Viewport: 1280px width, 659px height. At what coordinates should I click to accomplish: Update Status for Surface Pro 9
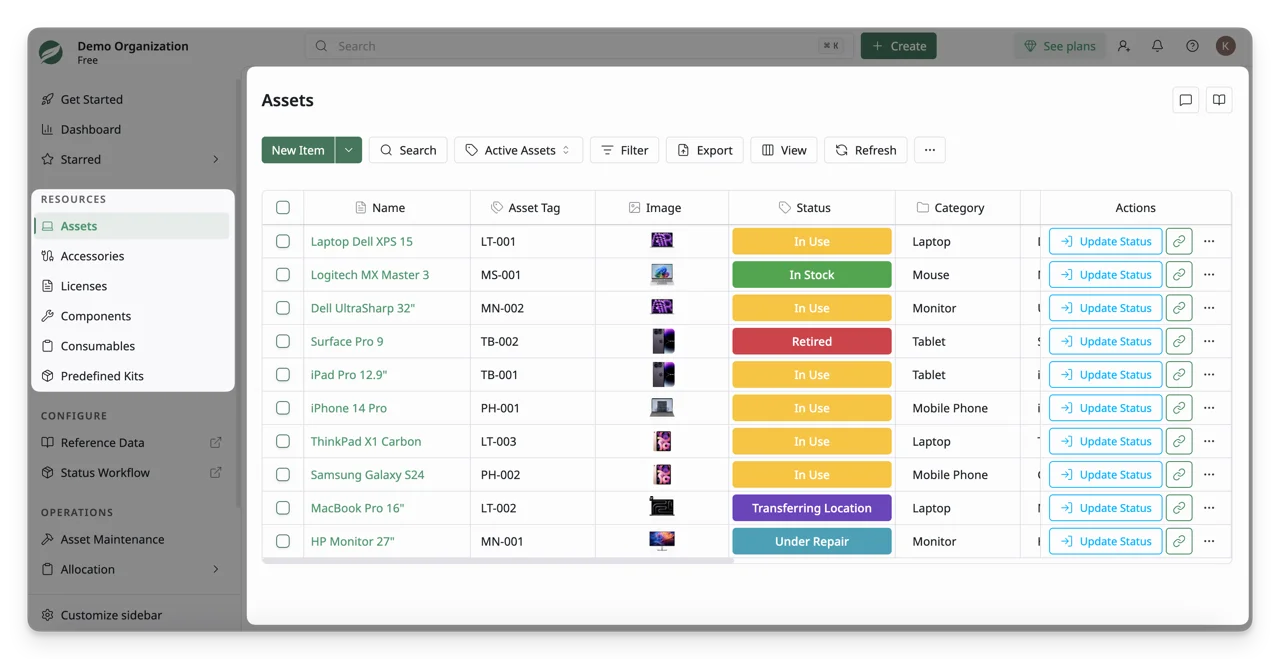coord(1105,341)
